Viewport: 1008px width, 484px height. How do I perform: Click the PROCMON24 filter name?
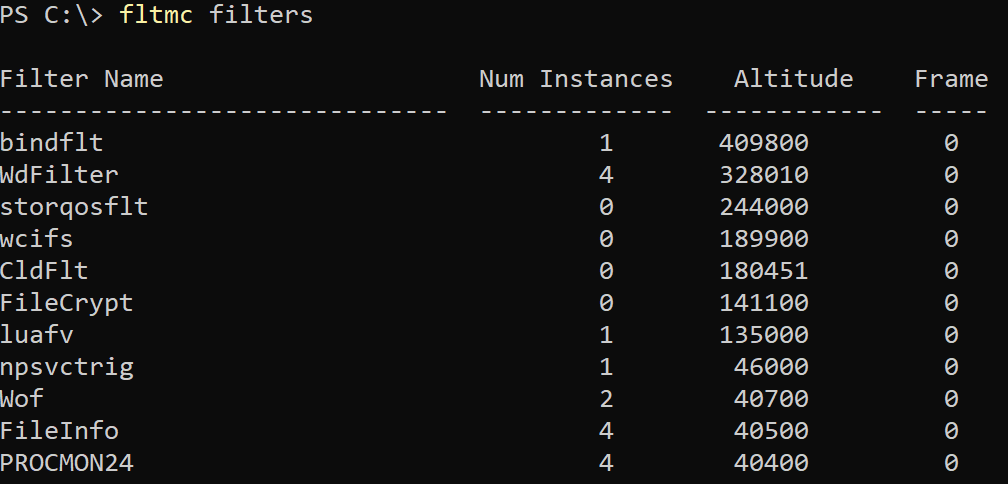tap(67, 463)
